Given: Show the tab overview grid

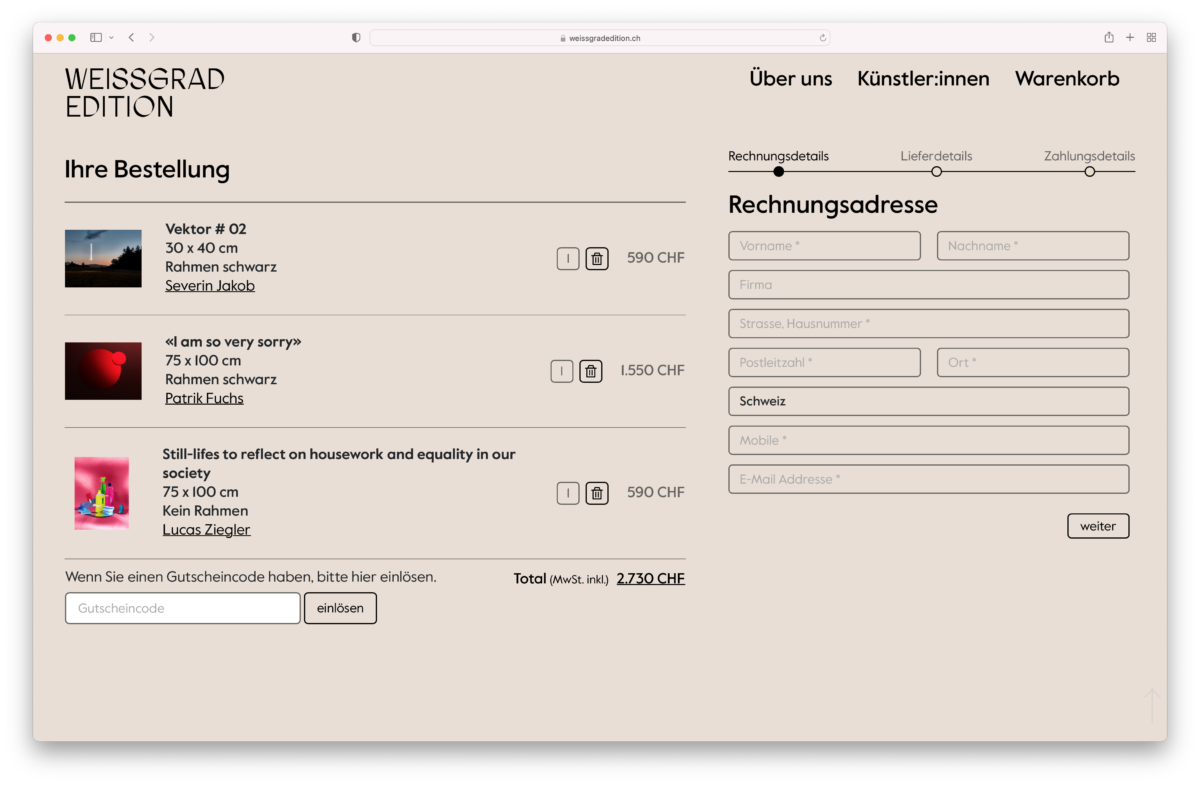Looking at the screenshot, I should pyautogui.click(x=1151, y=38).
